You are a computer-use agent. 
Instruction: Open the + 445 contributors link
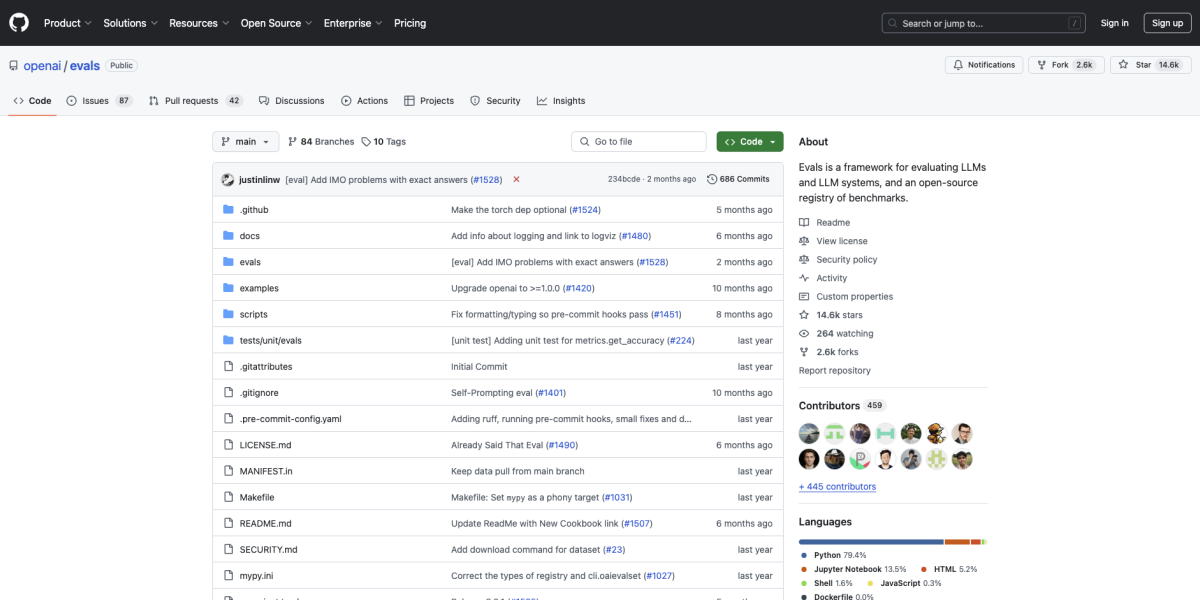point(837,486)
